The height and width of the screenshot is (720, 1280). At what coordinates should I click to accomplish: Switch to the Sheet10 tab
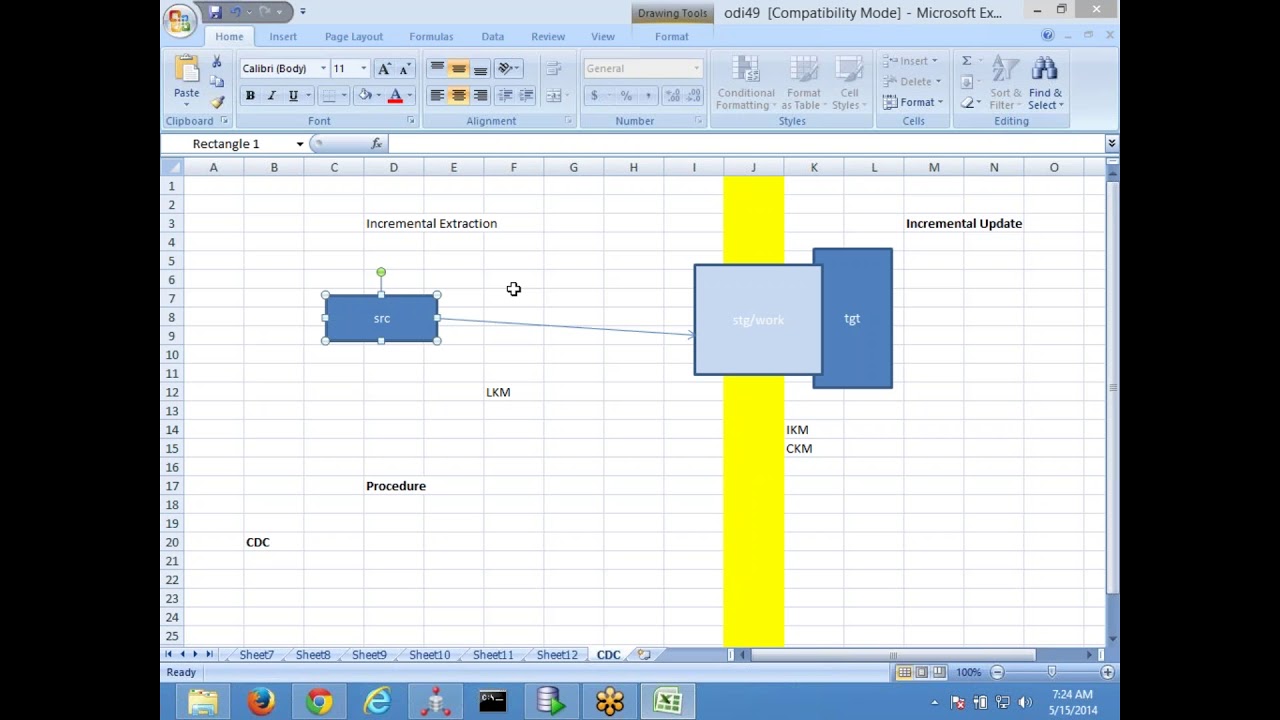click(430, 655)
